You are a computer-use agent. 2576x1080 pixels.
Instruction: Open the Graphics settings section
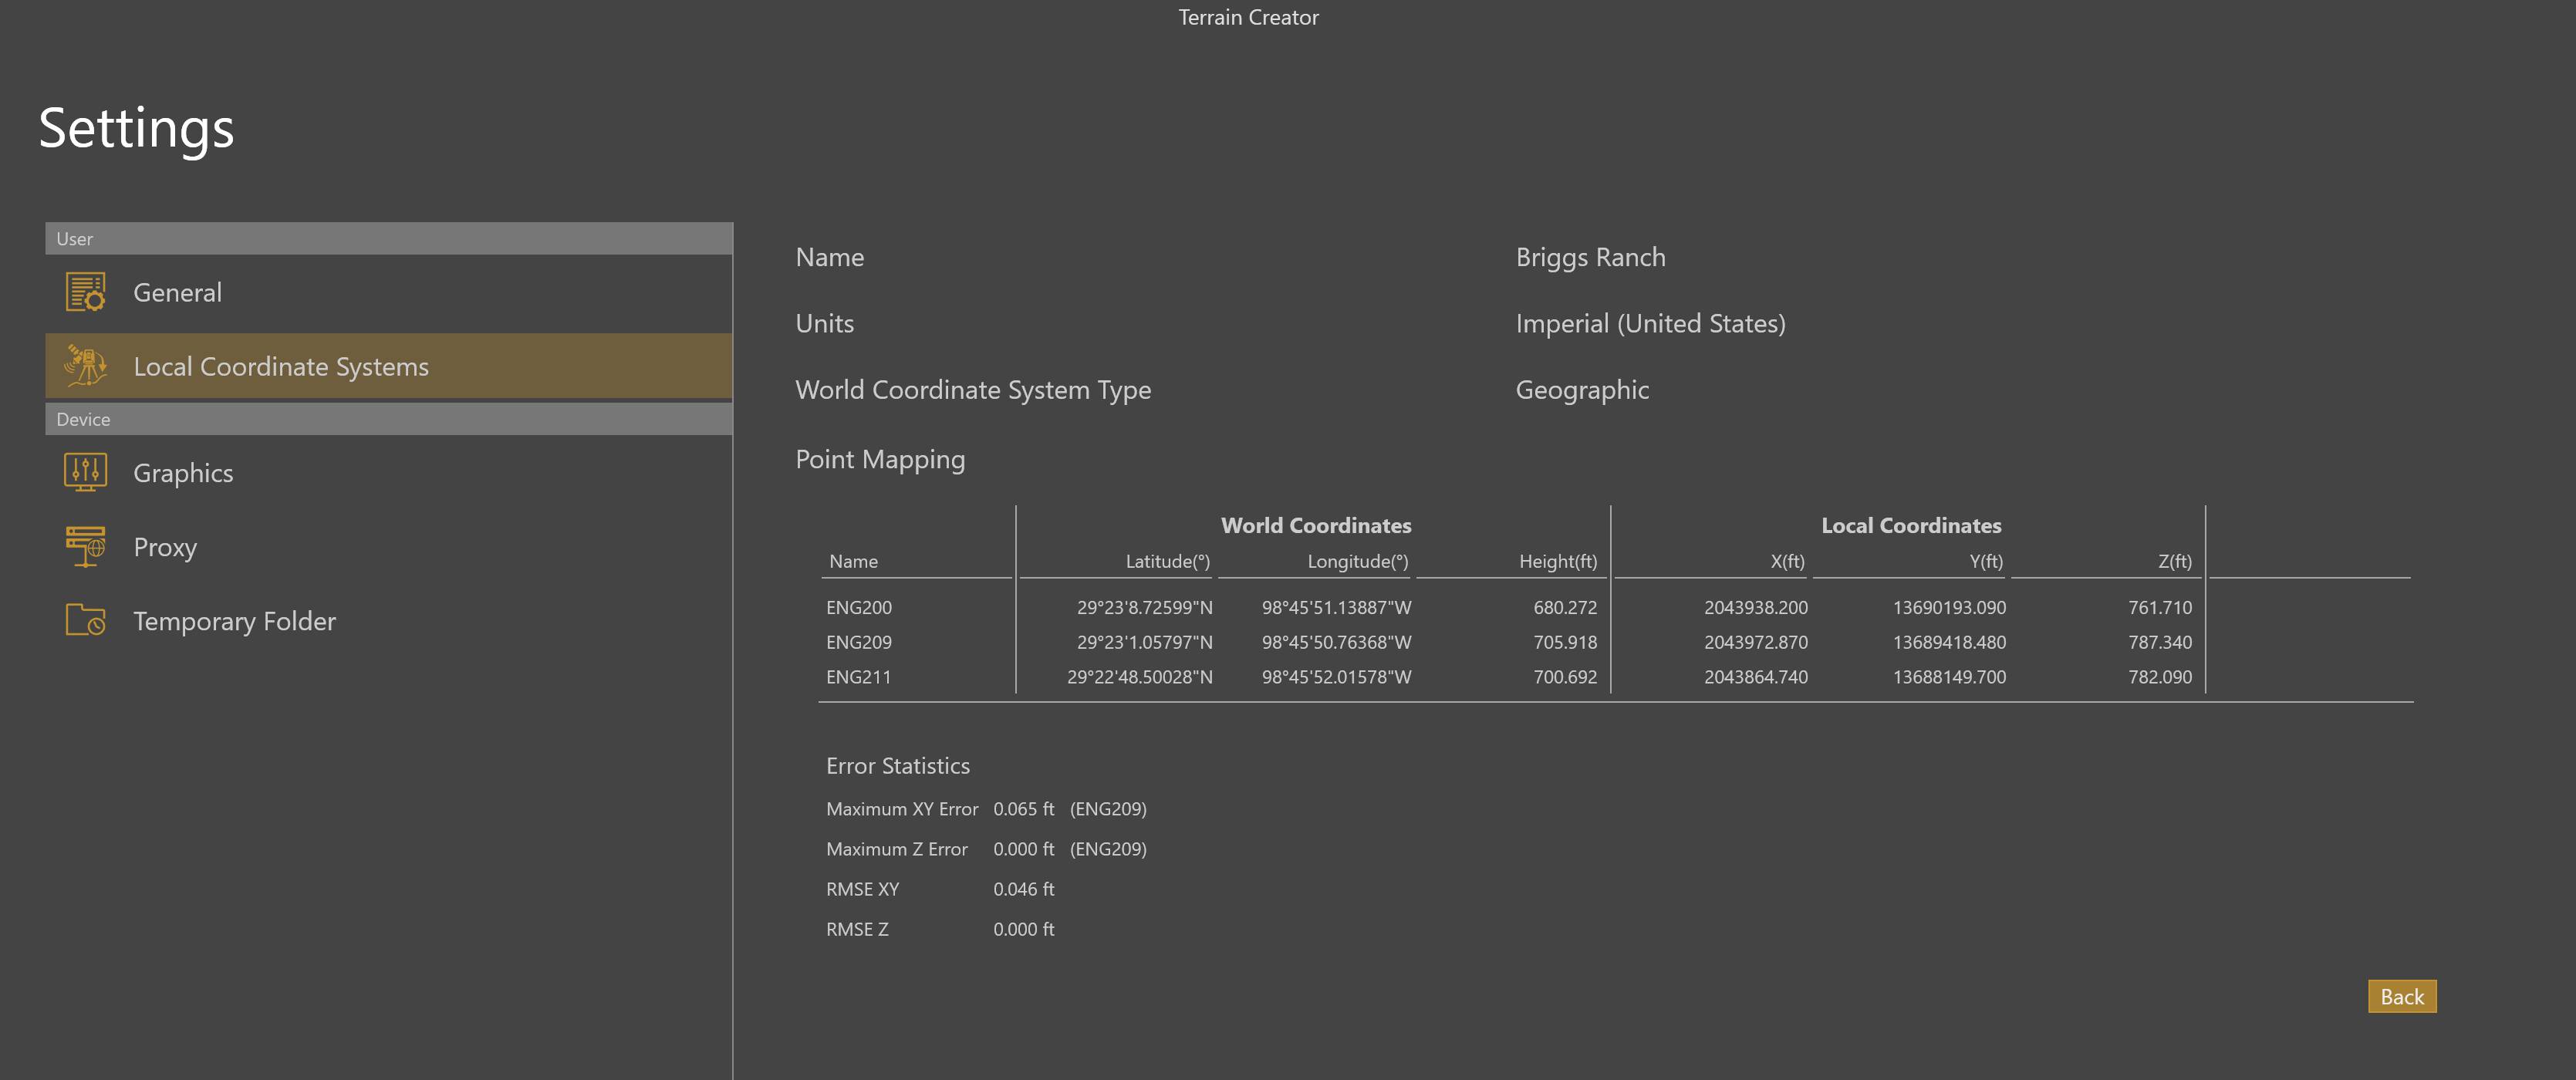pos(183,472)
